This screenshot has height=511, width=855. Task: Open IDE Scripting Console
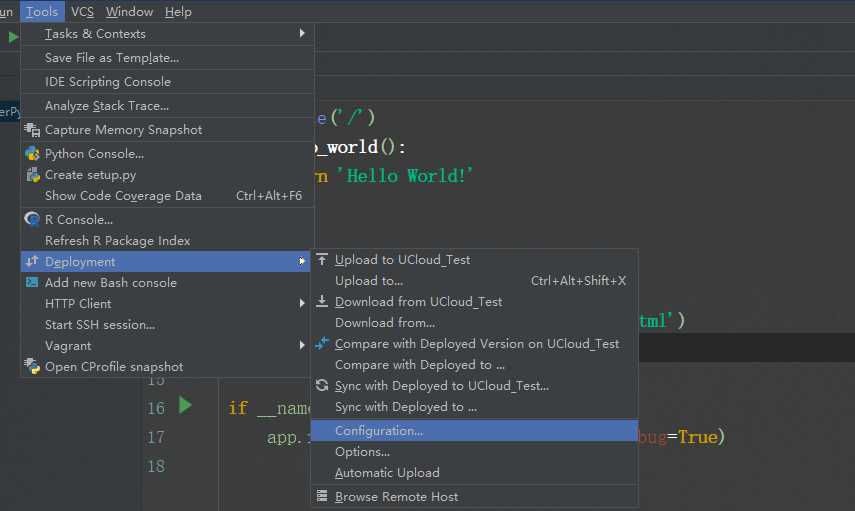click(x=167, y=82)
